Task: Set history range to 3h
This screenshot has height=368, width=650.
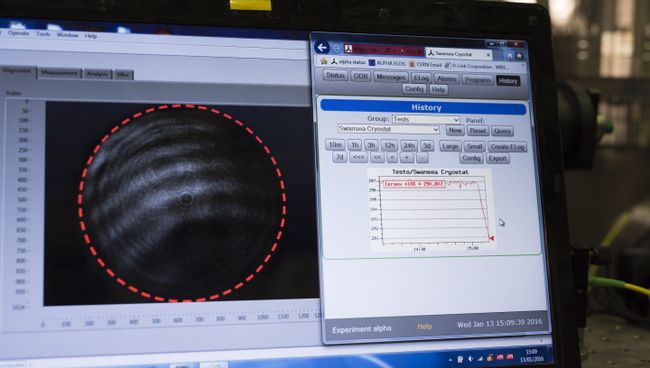Action: tap(371, 145)
